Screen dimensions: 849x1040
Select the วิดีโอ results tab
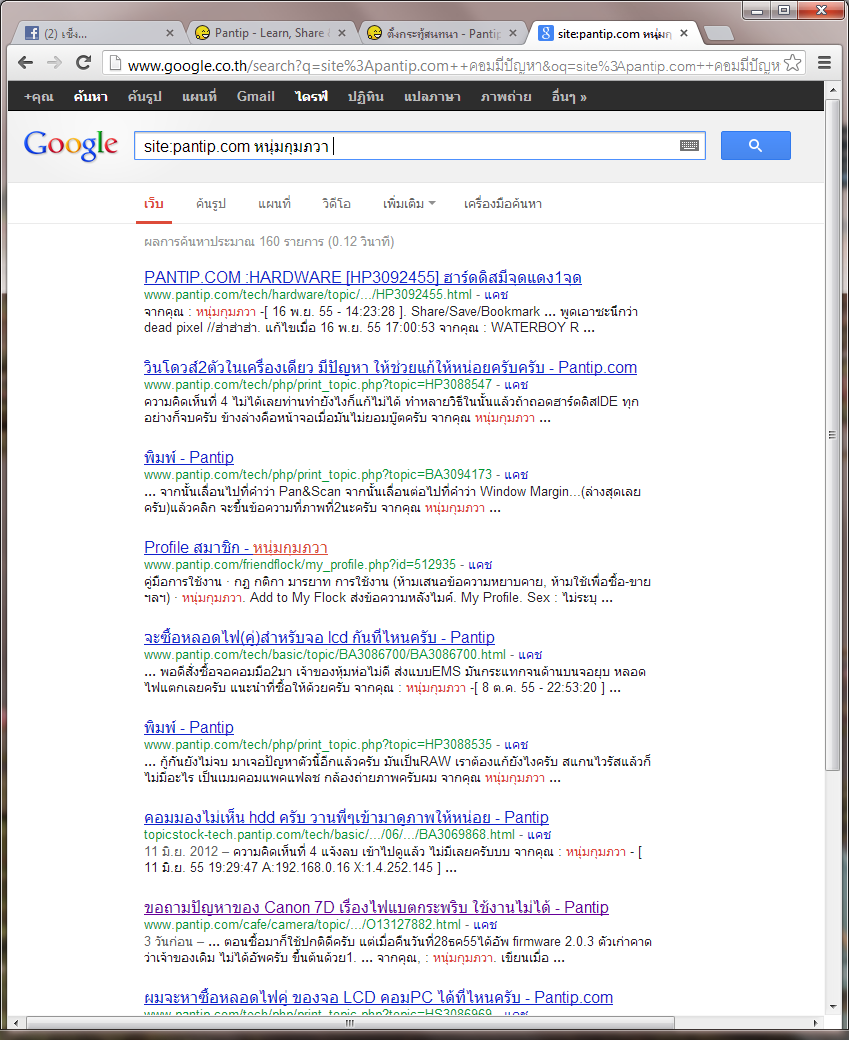[x=336, y=204]
